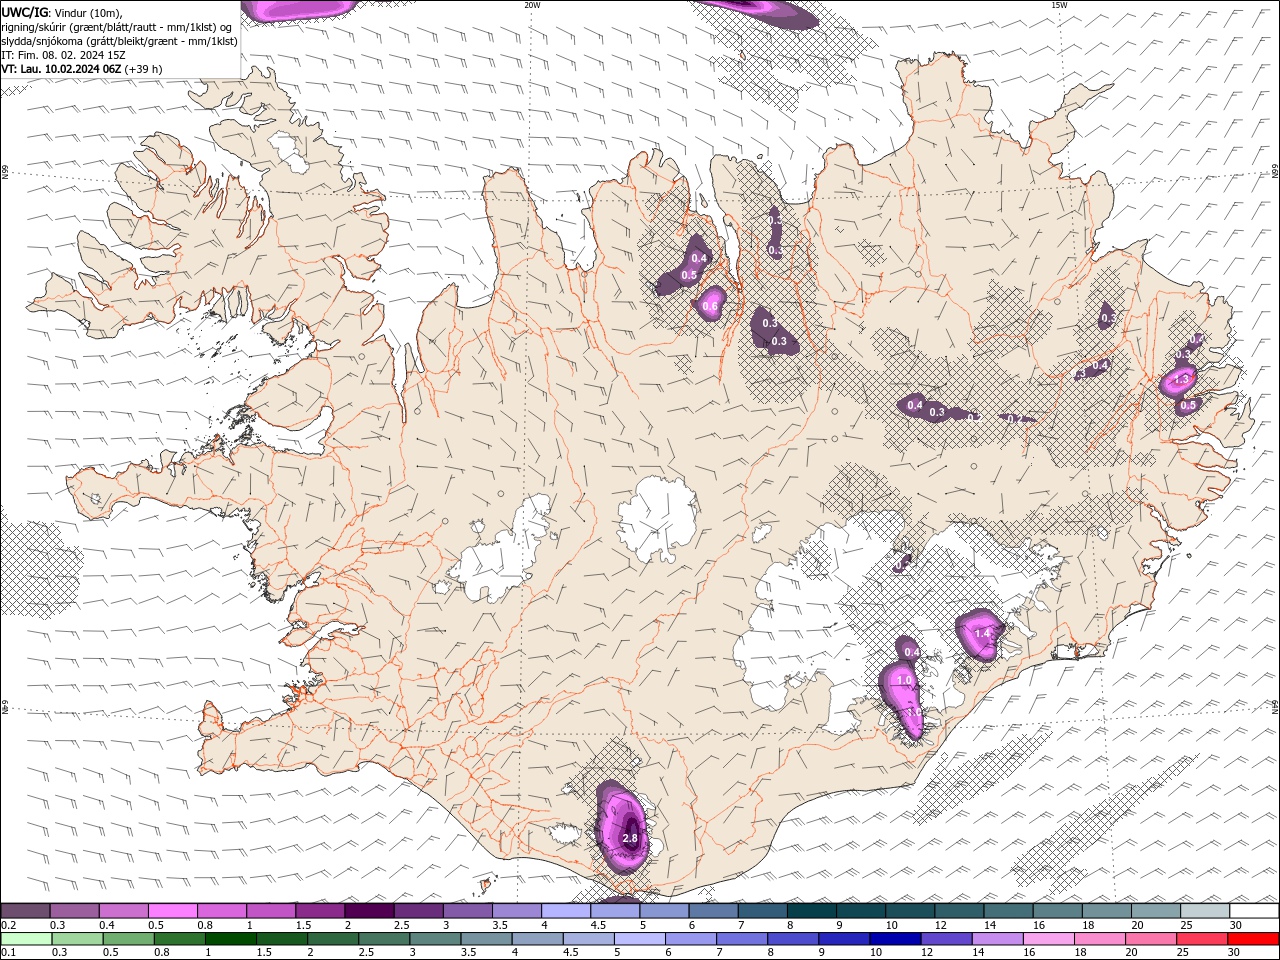Click the 30 white swatch, upper legend

coord(1254,911)
